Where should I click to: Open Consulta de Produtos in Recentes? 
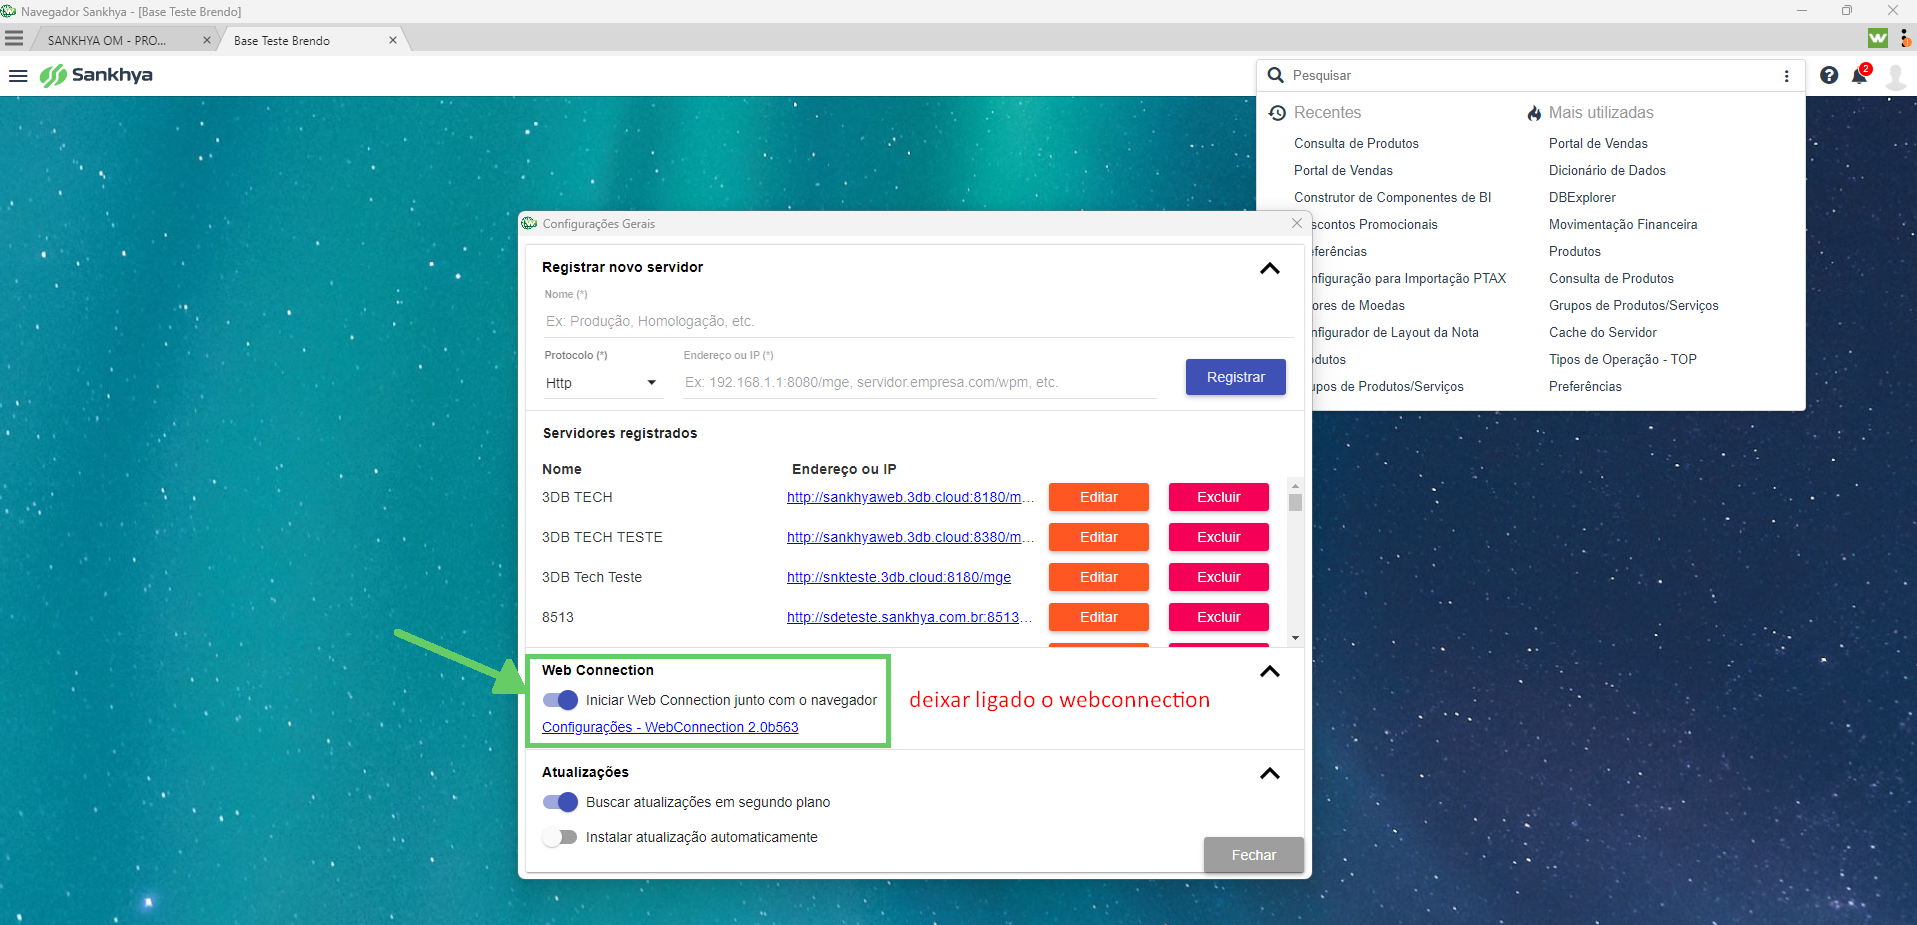(x=1356, y=143)
